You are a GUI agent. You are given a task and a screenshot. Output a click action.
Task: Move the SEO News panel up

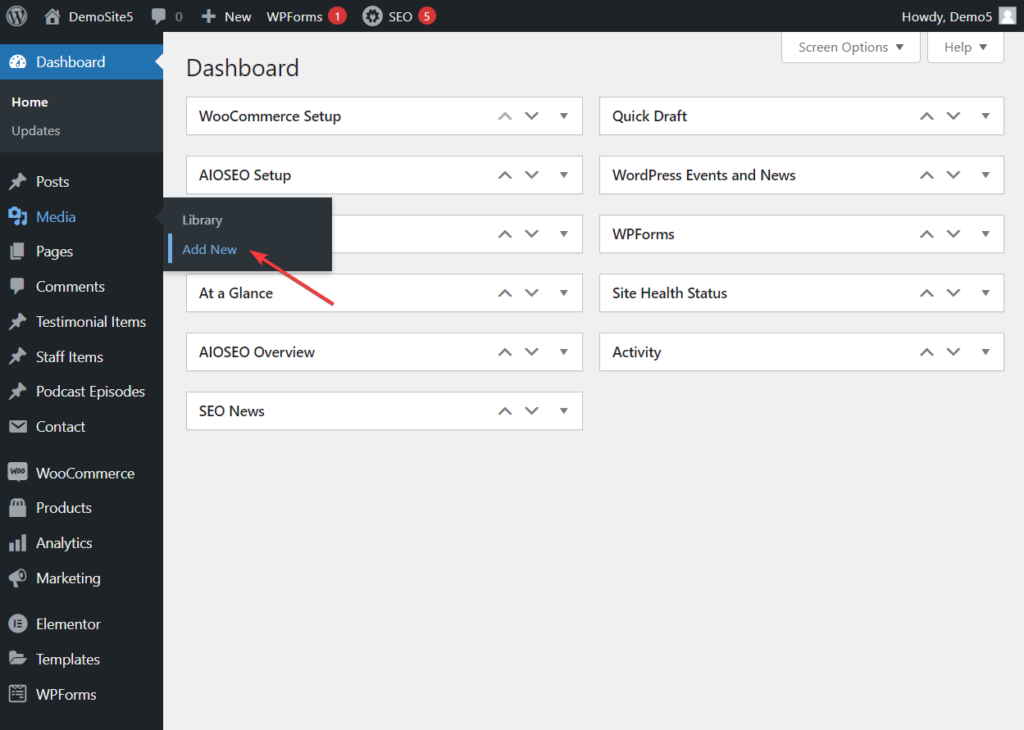(x=505, y=411)
